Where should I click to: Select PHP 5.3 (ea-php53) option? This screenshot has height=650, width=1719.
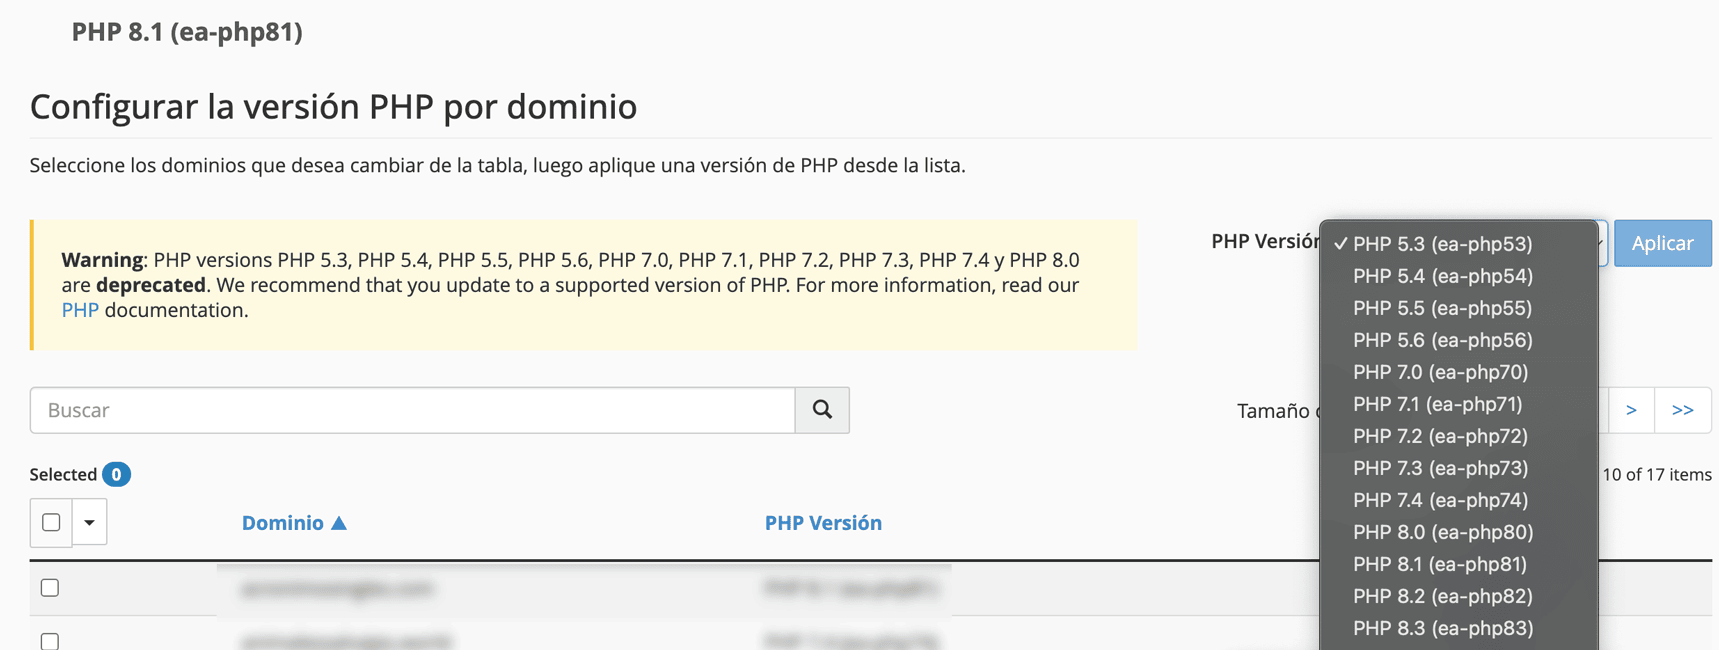[x=1442, y=244]
